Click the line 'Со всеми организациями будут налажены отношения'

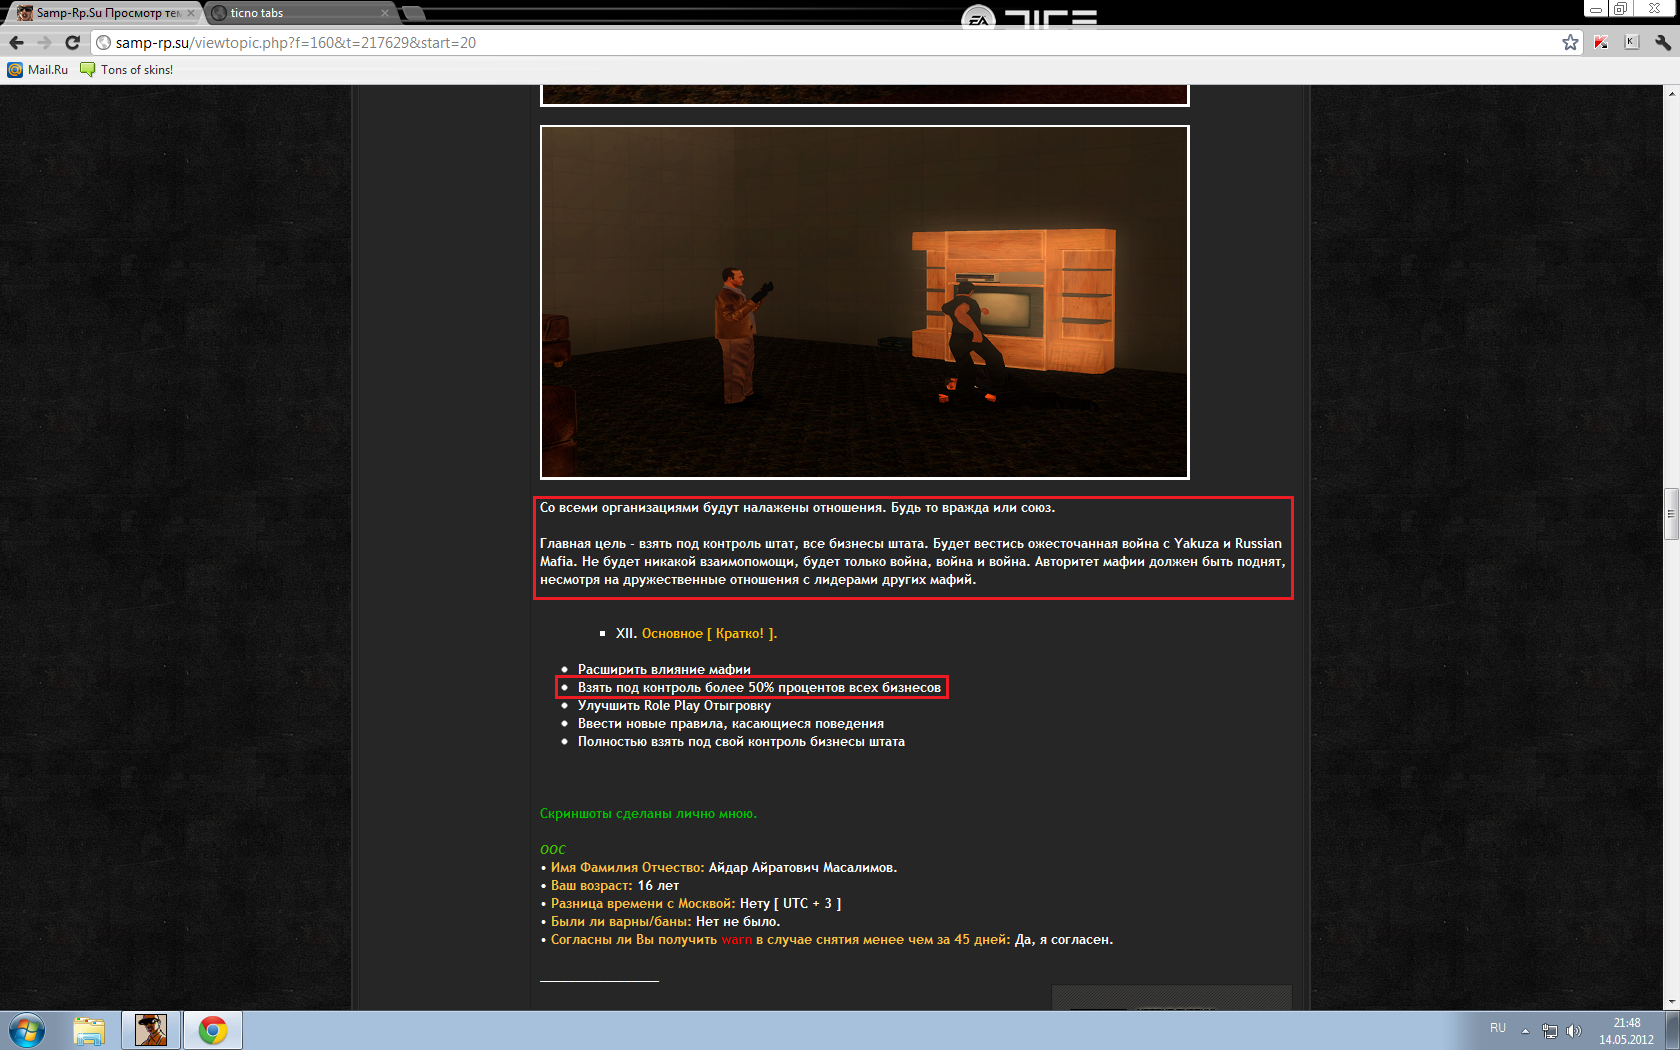pyautogui.click(x=797, y=507)
